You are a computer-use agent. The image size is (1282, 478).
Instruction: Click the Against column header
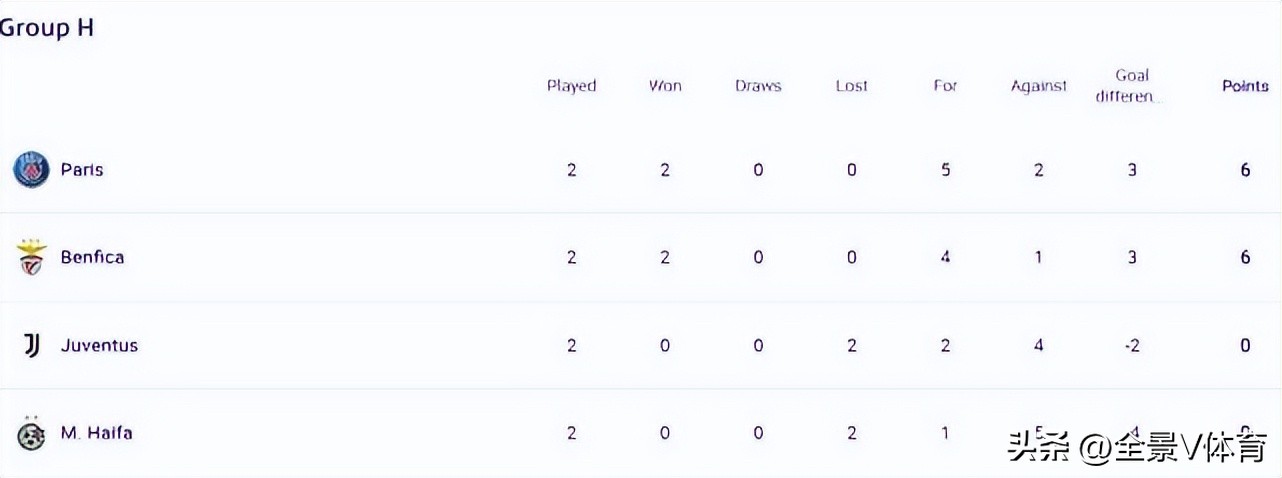coord(1039,86)
